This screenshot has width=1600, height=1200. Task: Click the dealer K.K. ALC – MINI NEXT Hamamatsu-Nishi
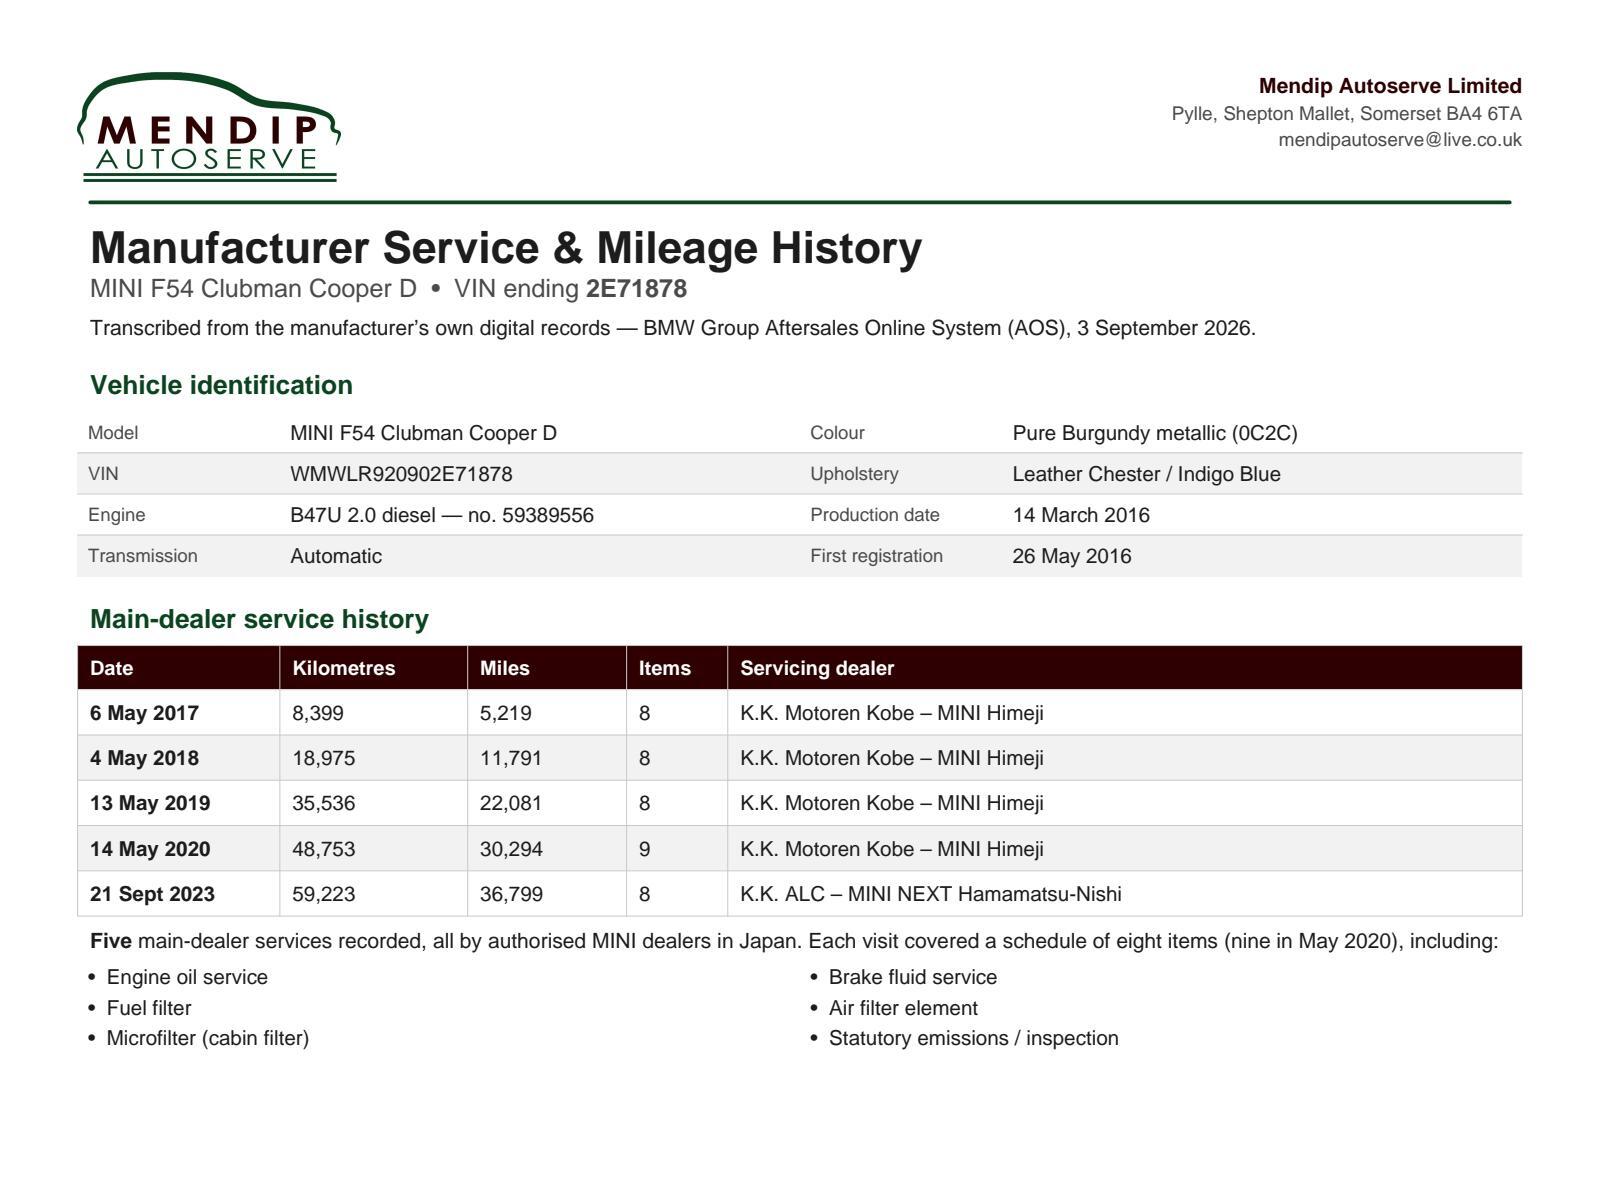coord(931,894)
